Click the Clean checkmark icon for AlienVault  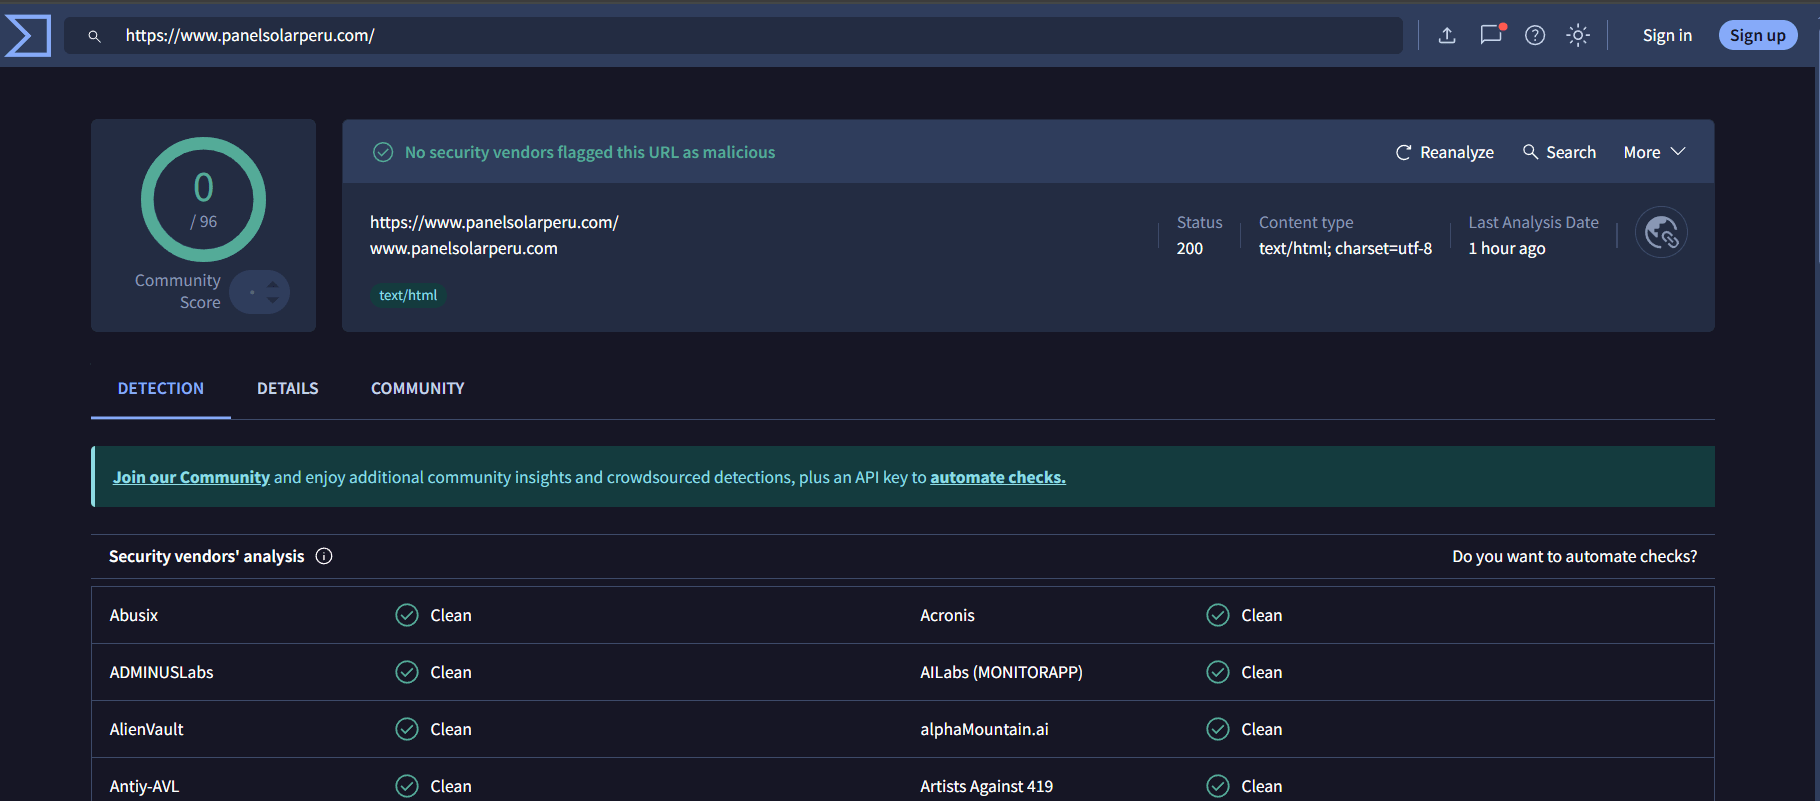407,729
